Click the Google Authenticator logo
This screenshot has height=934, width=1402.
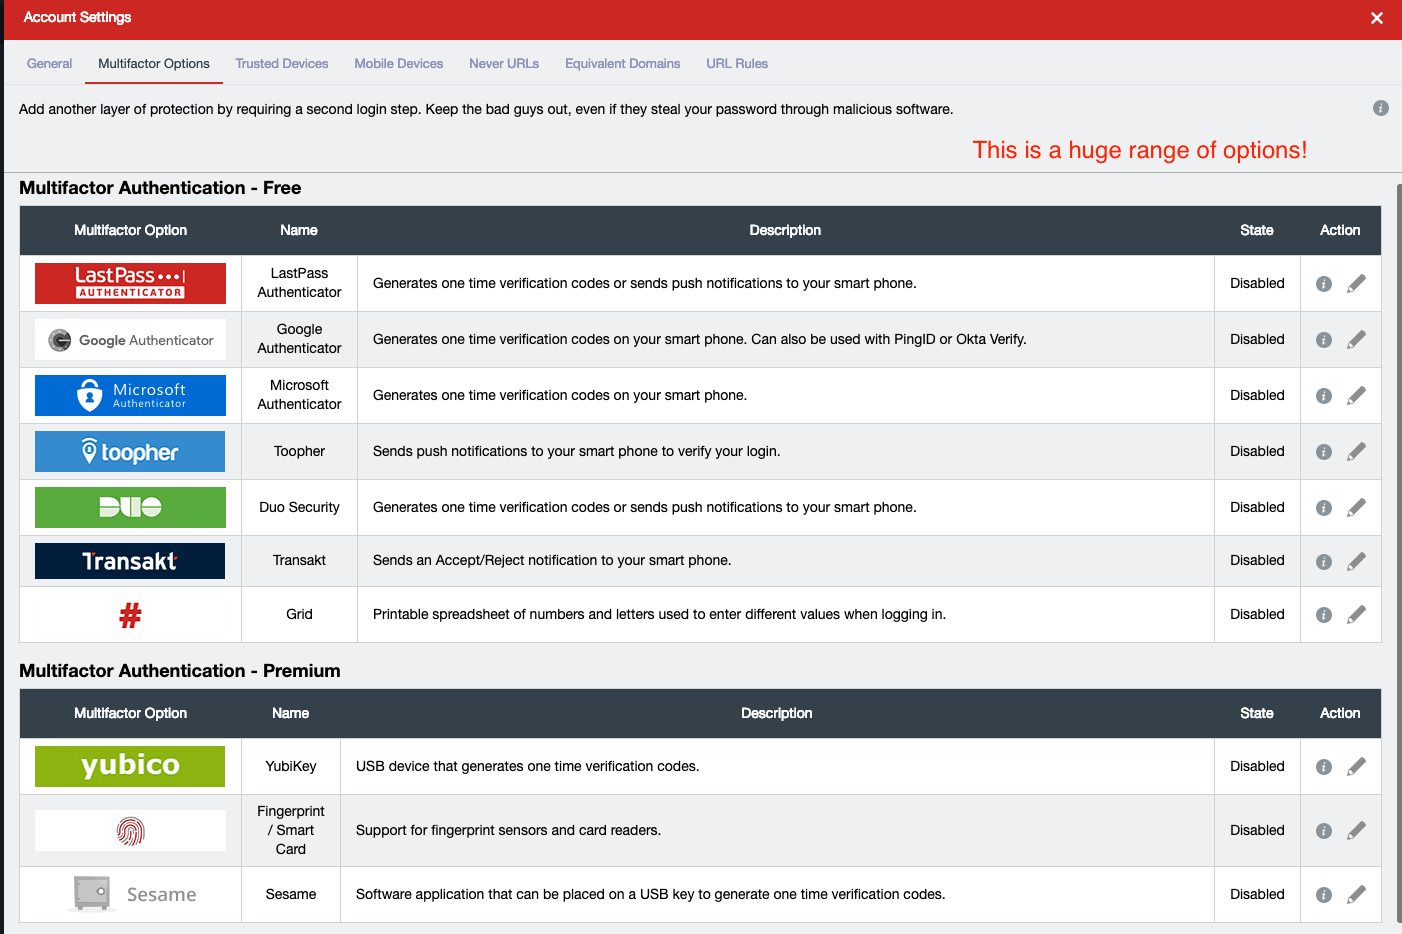click(x=130, y=339)
